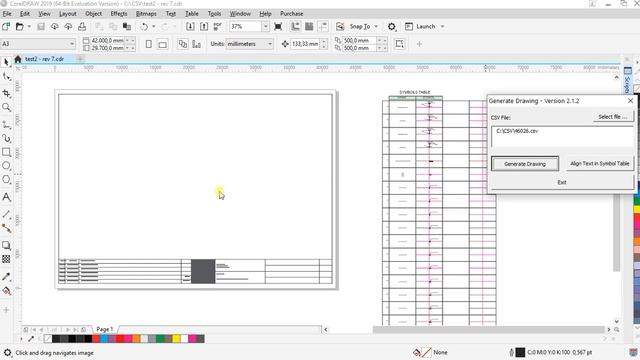This screenshot has width=640, height=360.
Task: Set page orientation to Landscape
Action: (x=162, y=44)
